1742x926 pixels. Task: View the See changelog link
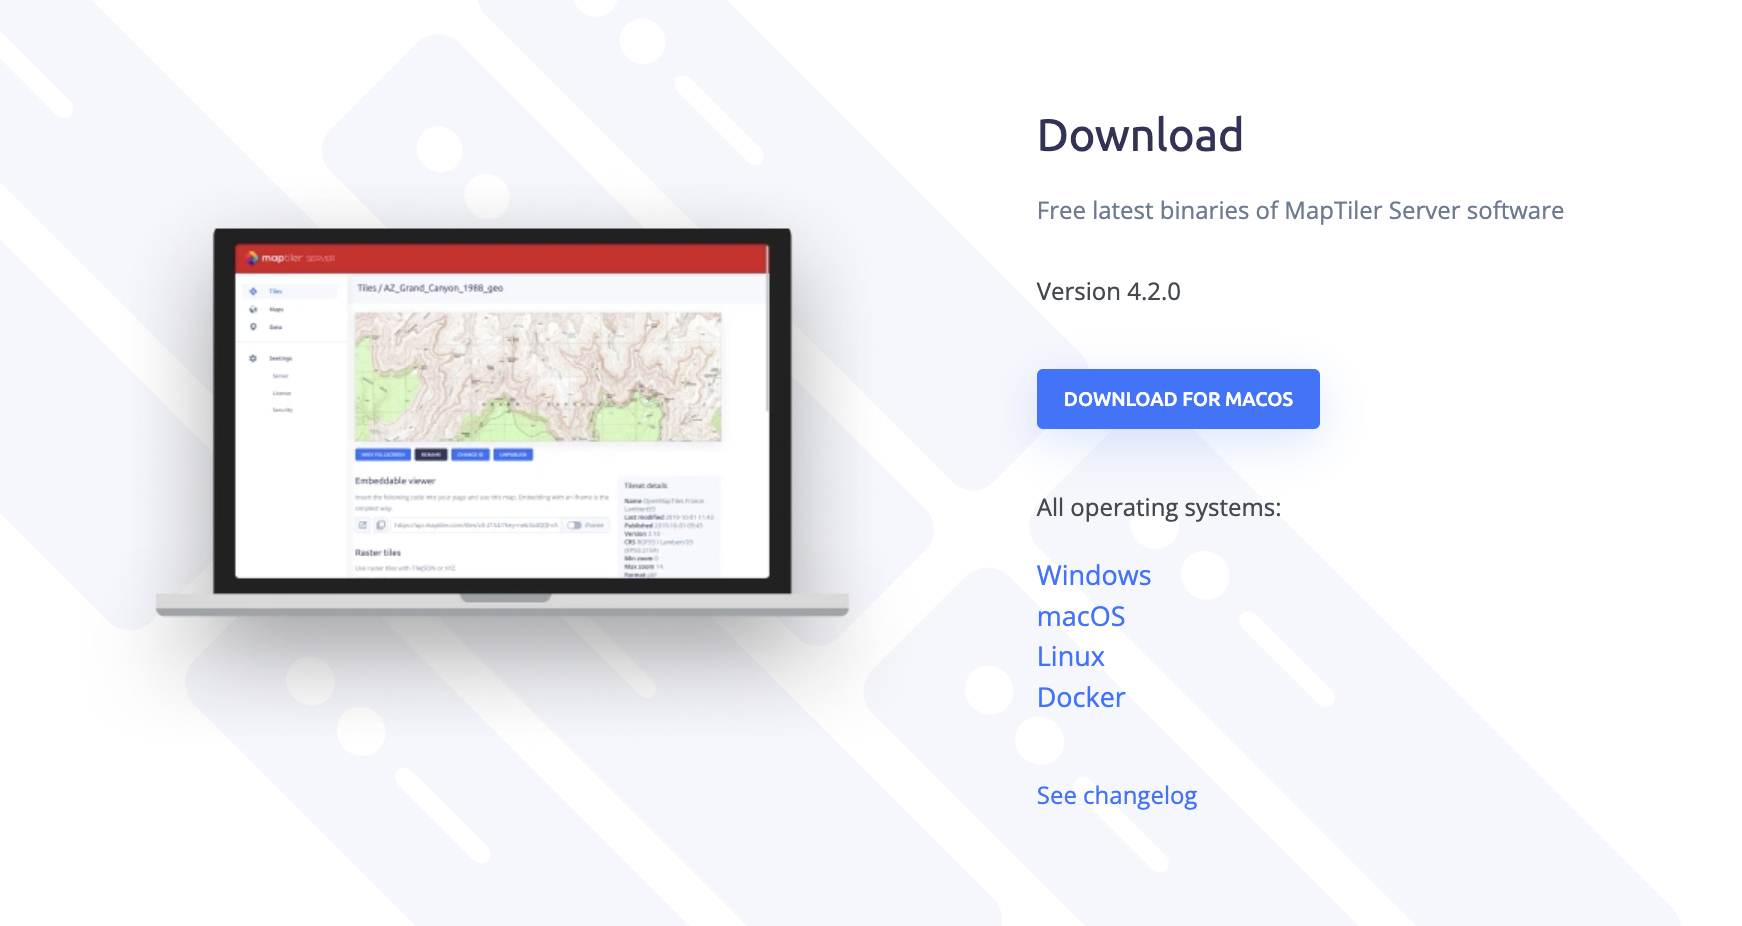(1116, 795)
